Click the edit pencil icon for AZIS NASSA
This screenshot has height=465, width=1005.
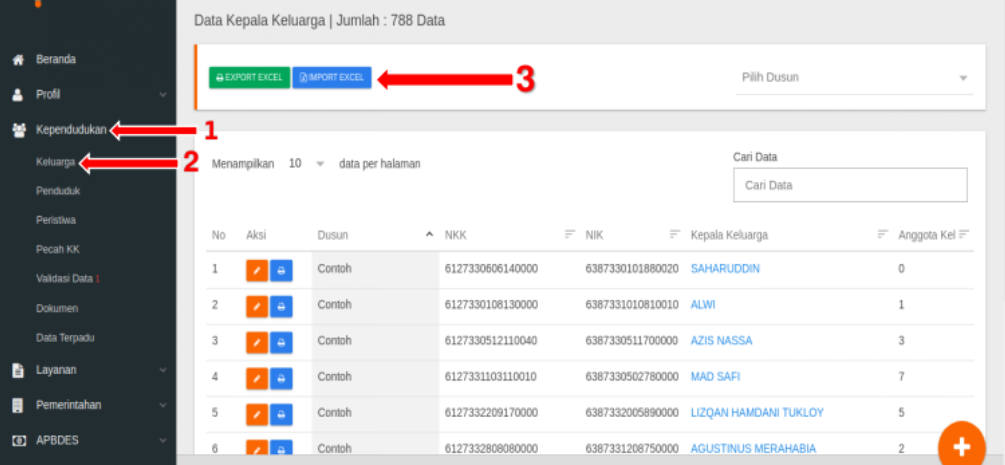pyautogui.click(x=256, y=342)
